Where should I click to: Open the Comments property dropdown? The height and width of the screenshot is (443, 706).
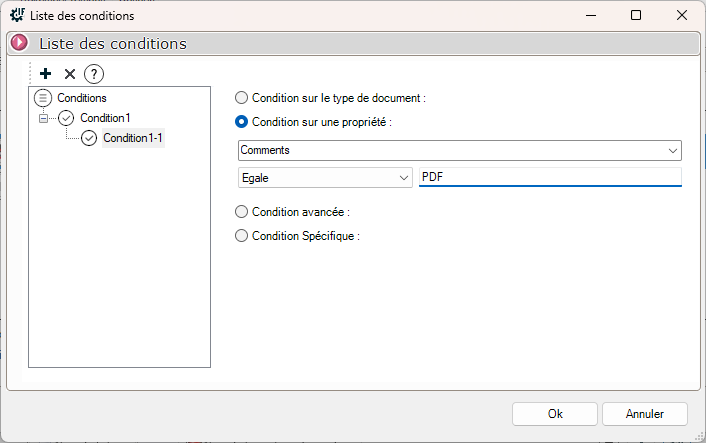[672, 150]
